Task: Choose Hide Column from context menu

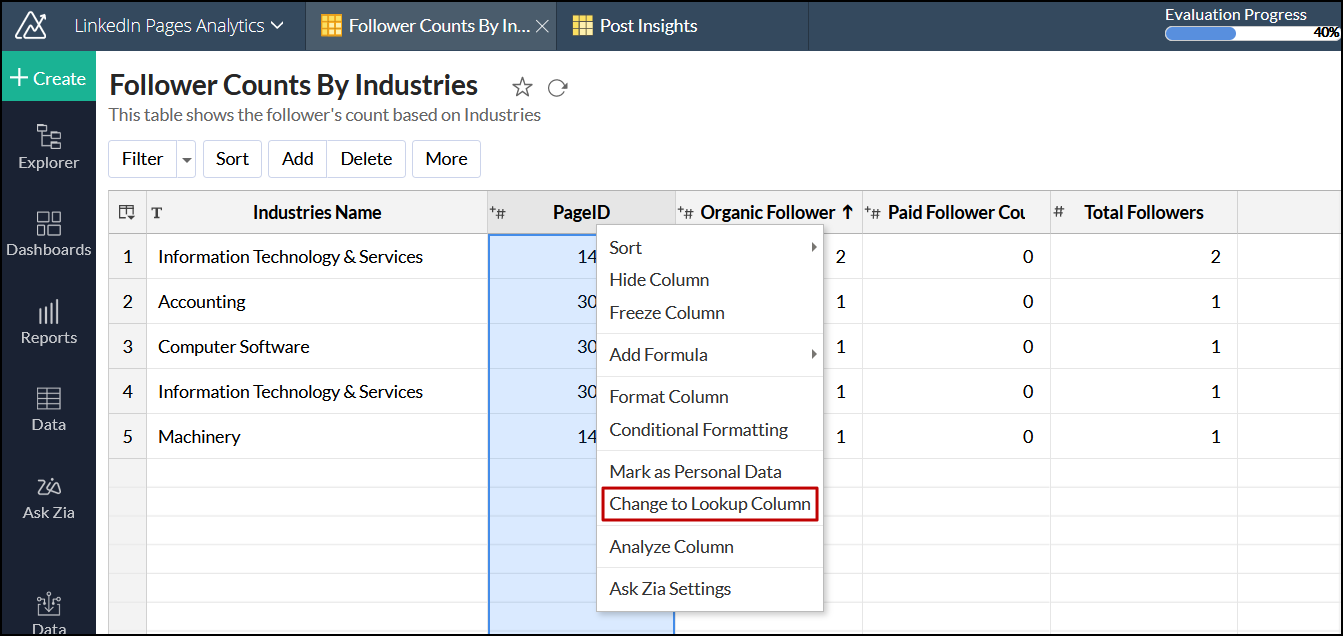Action: (659, 280)
